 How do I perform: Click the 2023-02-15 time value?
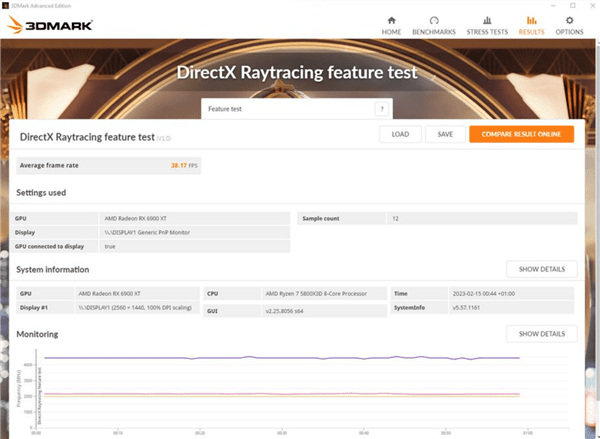tap(484, 294)
